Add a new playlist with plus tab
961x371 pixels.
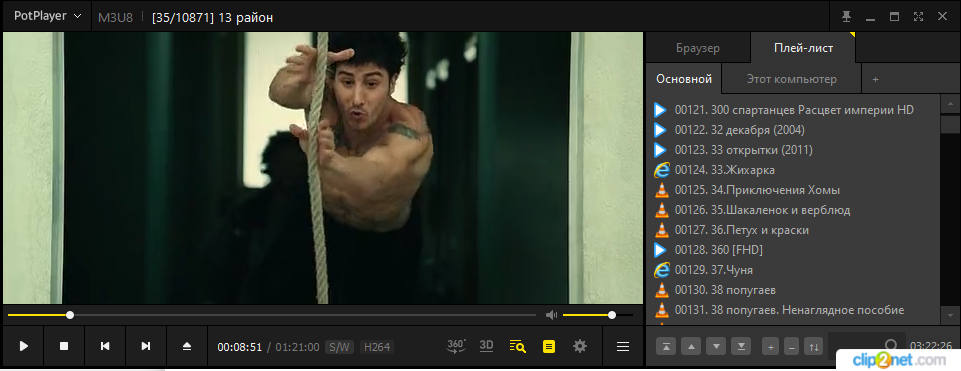click(876, 79)
